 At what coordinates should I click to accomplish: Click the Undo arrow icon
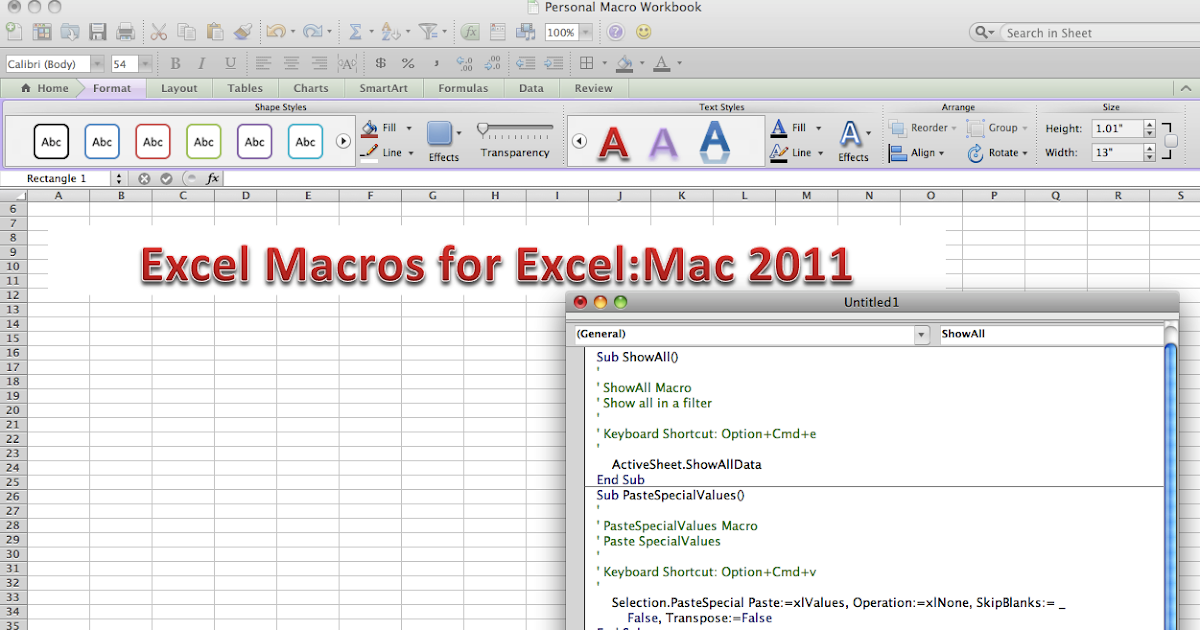275,32
